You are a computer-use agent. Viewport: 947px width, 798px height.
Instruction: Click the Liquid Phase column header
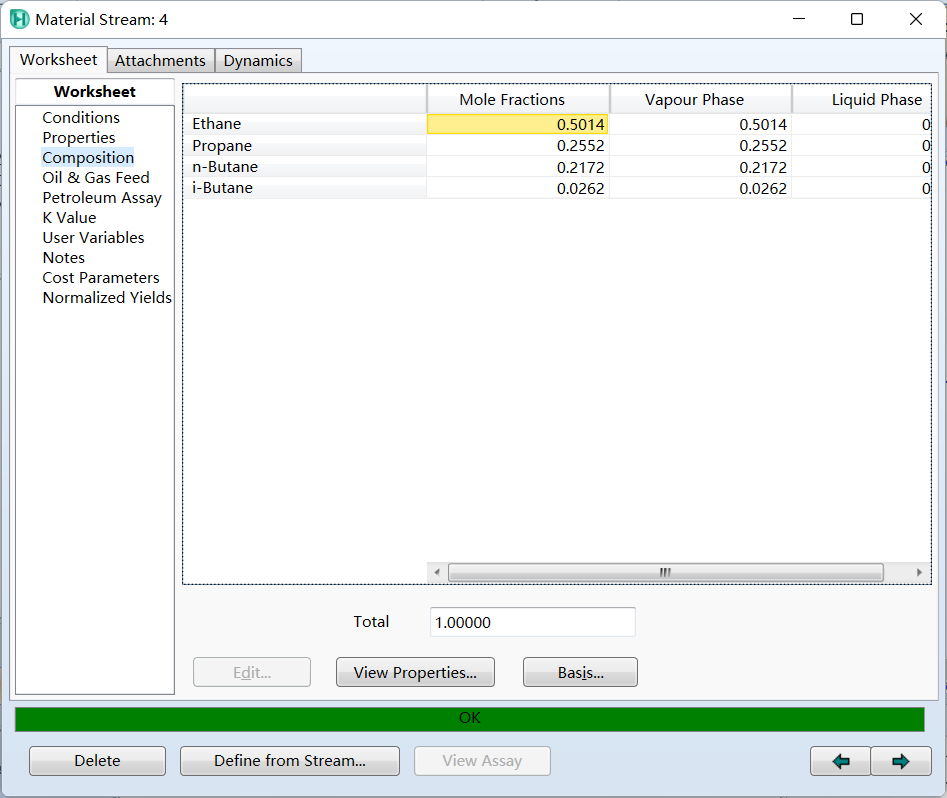tap(862, 100)
